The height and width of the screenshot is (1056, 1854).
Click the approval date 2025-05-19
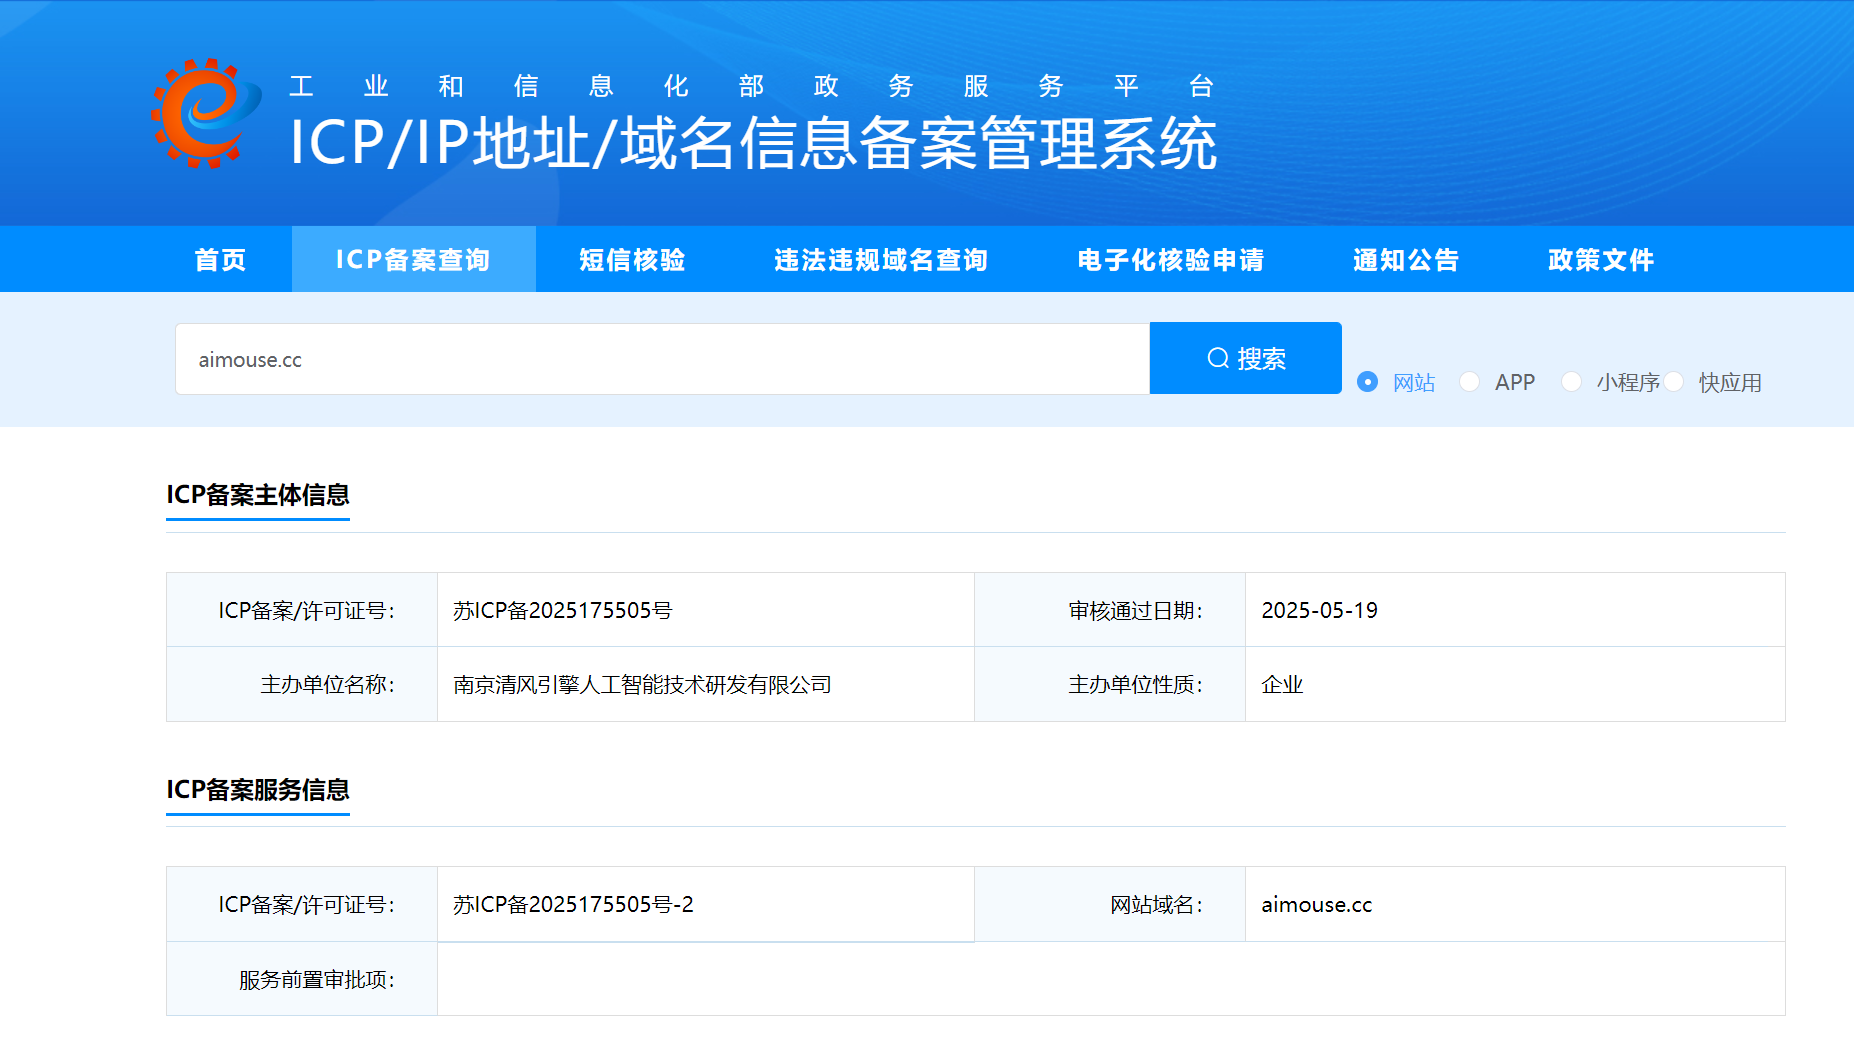1319,610
